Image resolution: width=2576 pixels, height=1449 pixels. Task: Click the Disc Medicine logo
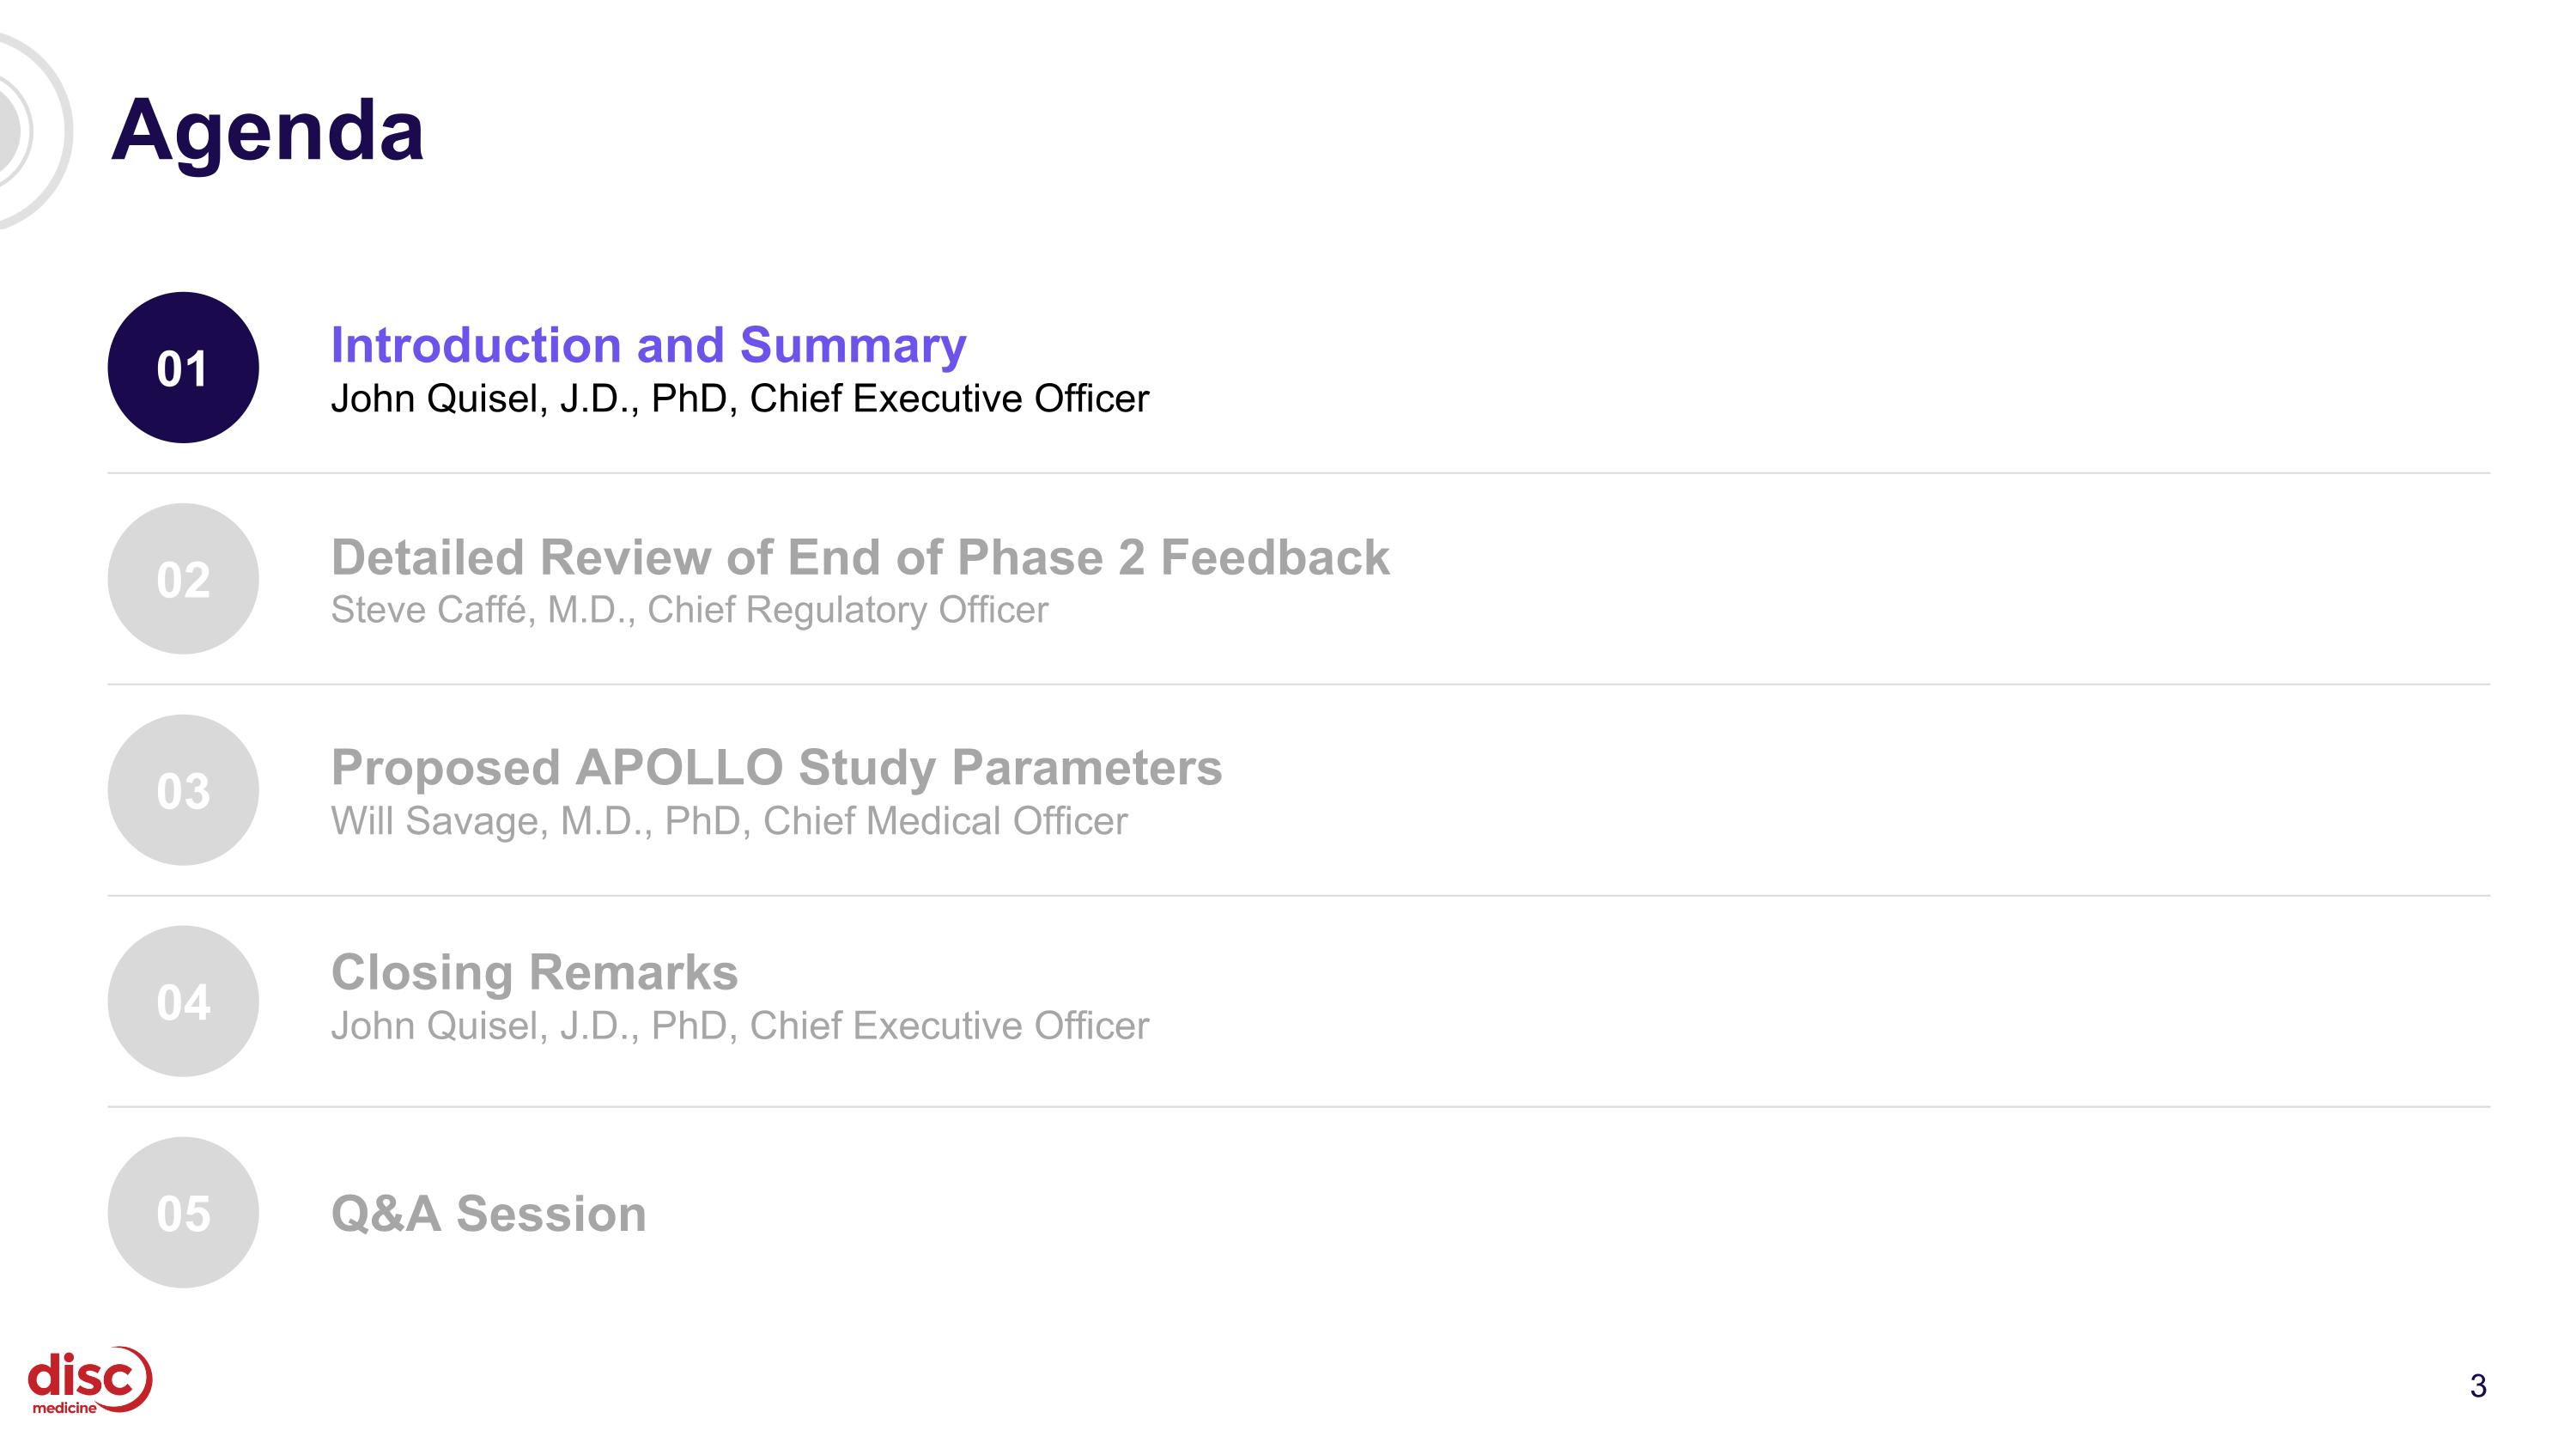90,1380
